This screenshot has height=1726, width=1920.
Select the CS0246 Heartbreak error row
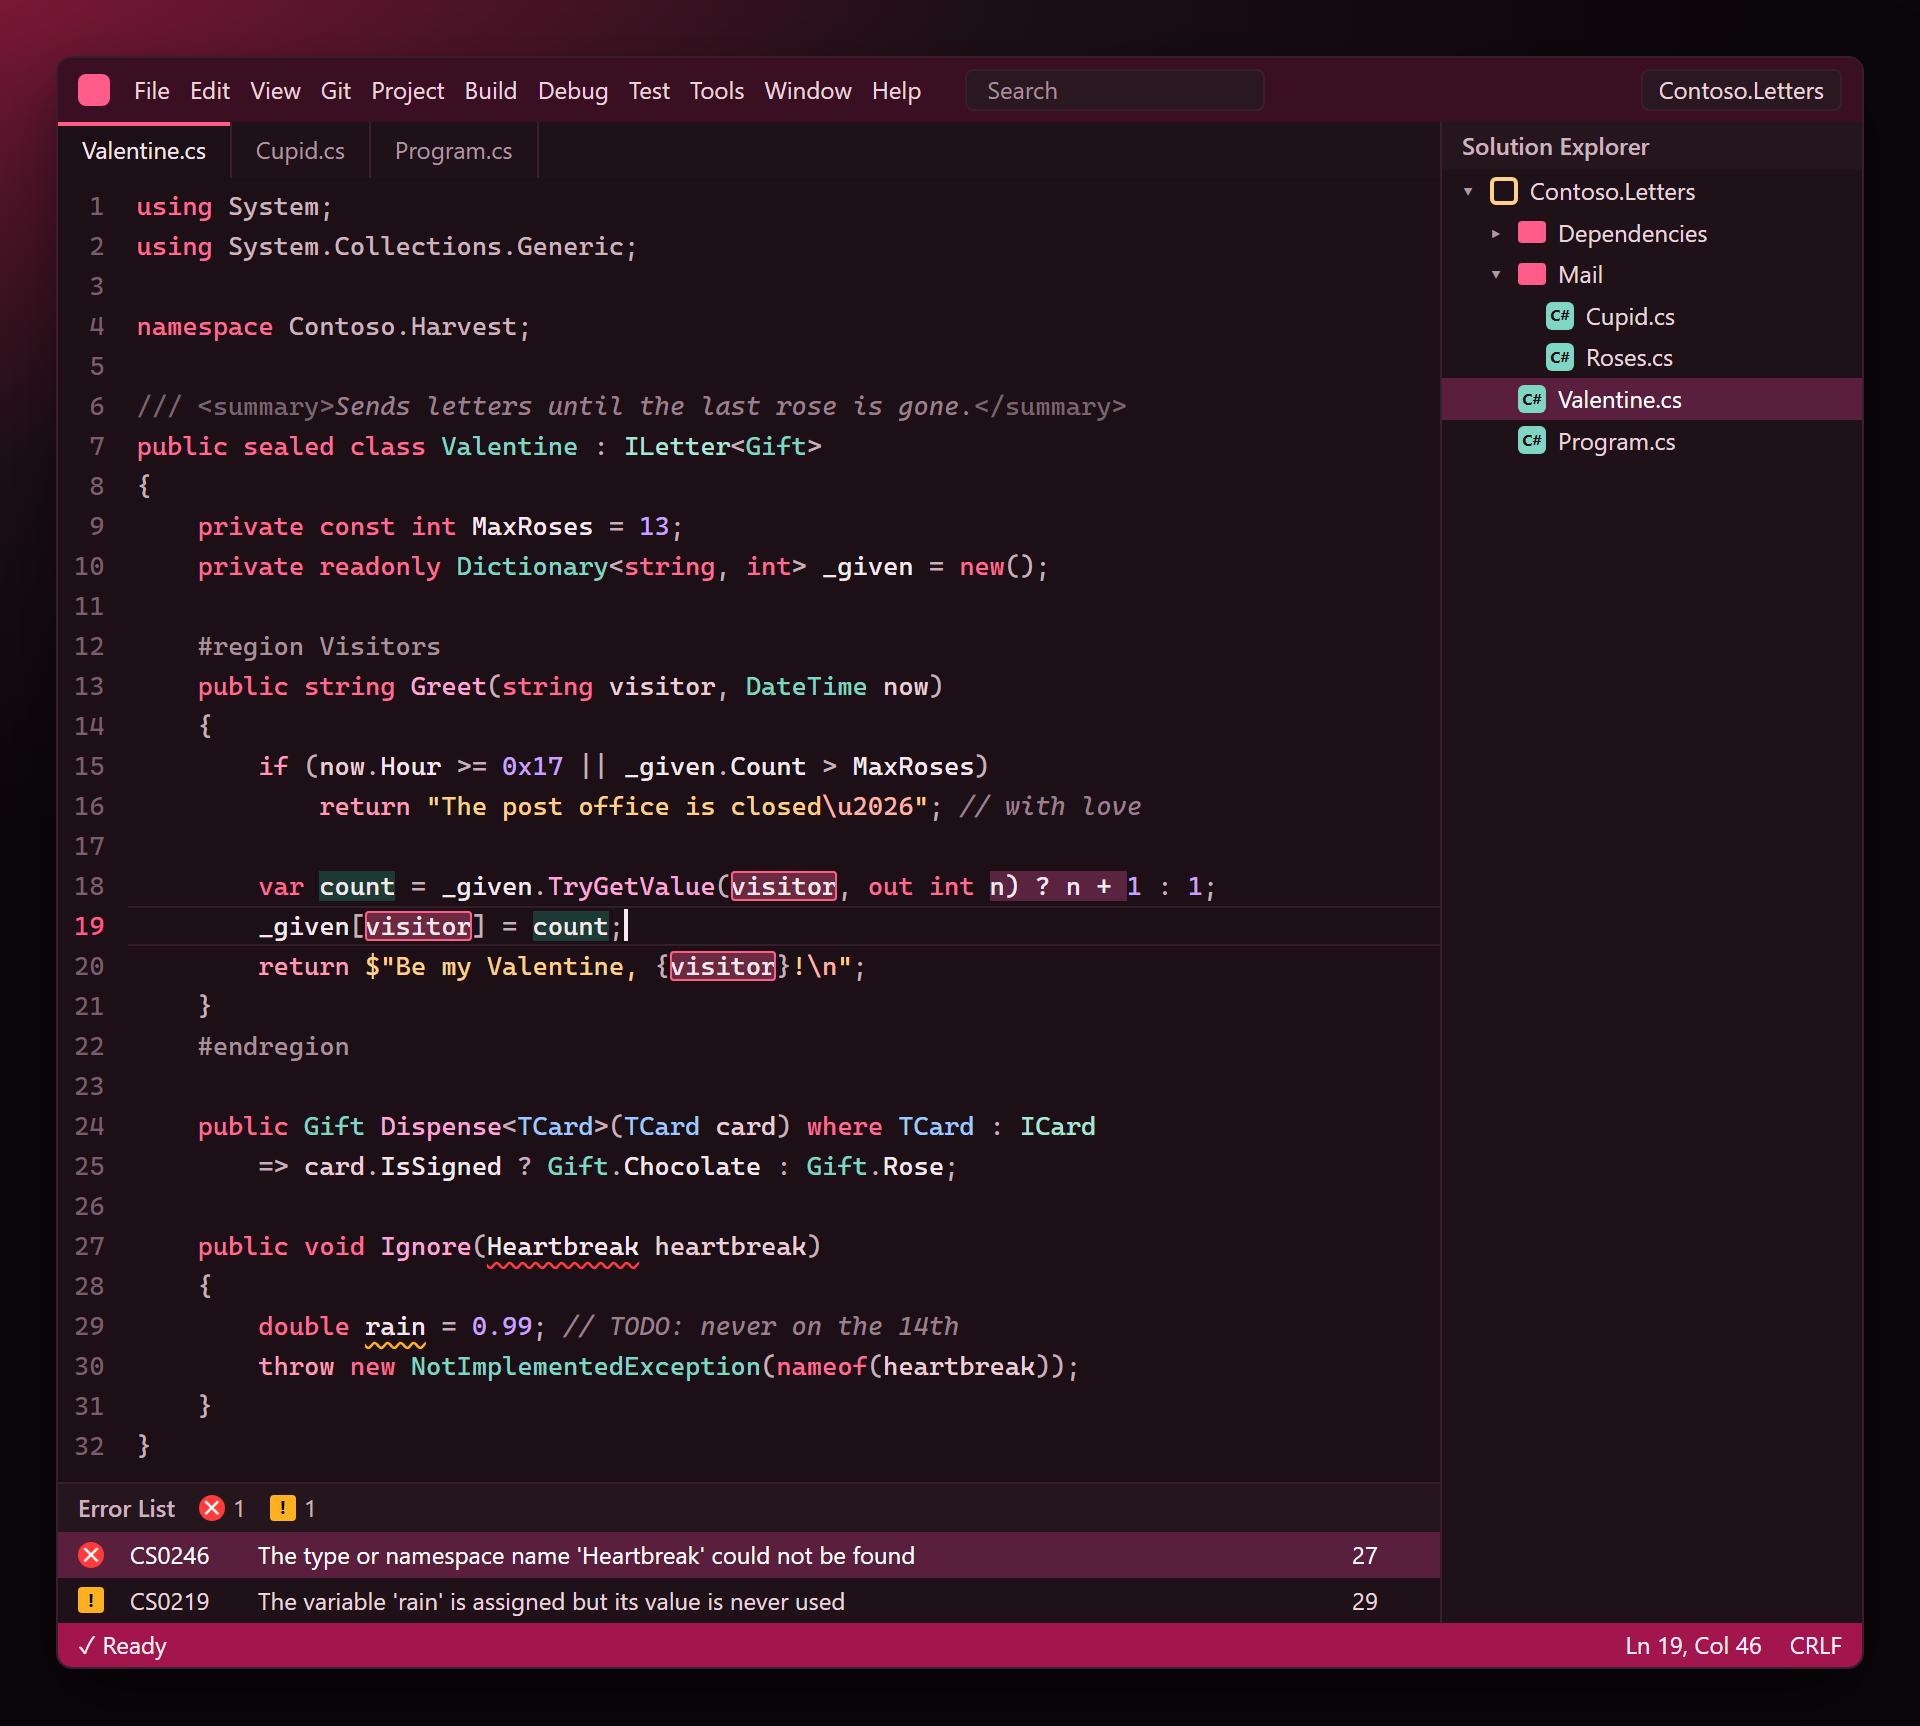749,1555
